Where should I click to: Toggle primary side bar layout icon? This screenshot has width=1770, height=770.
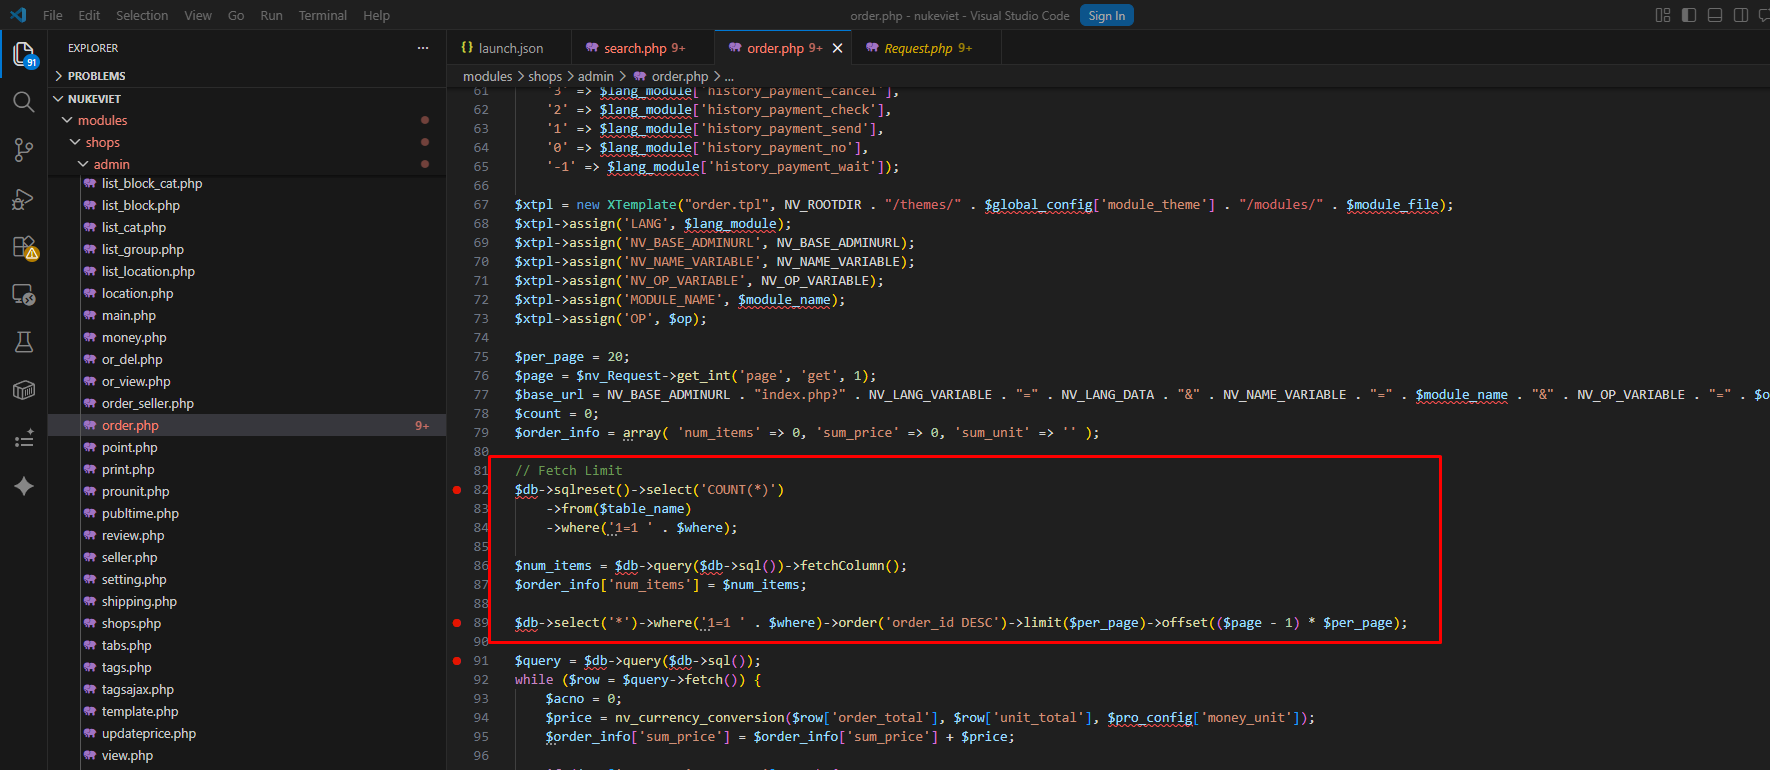pyautogui.click(x=1689, y=15)
